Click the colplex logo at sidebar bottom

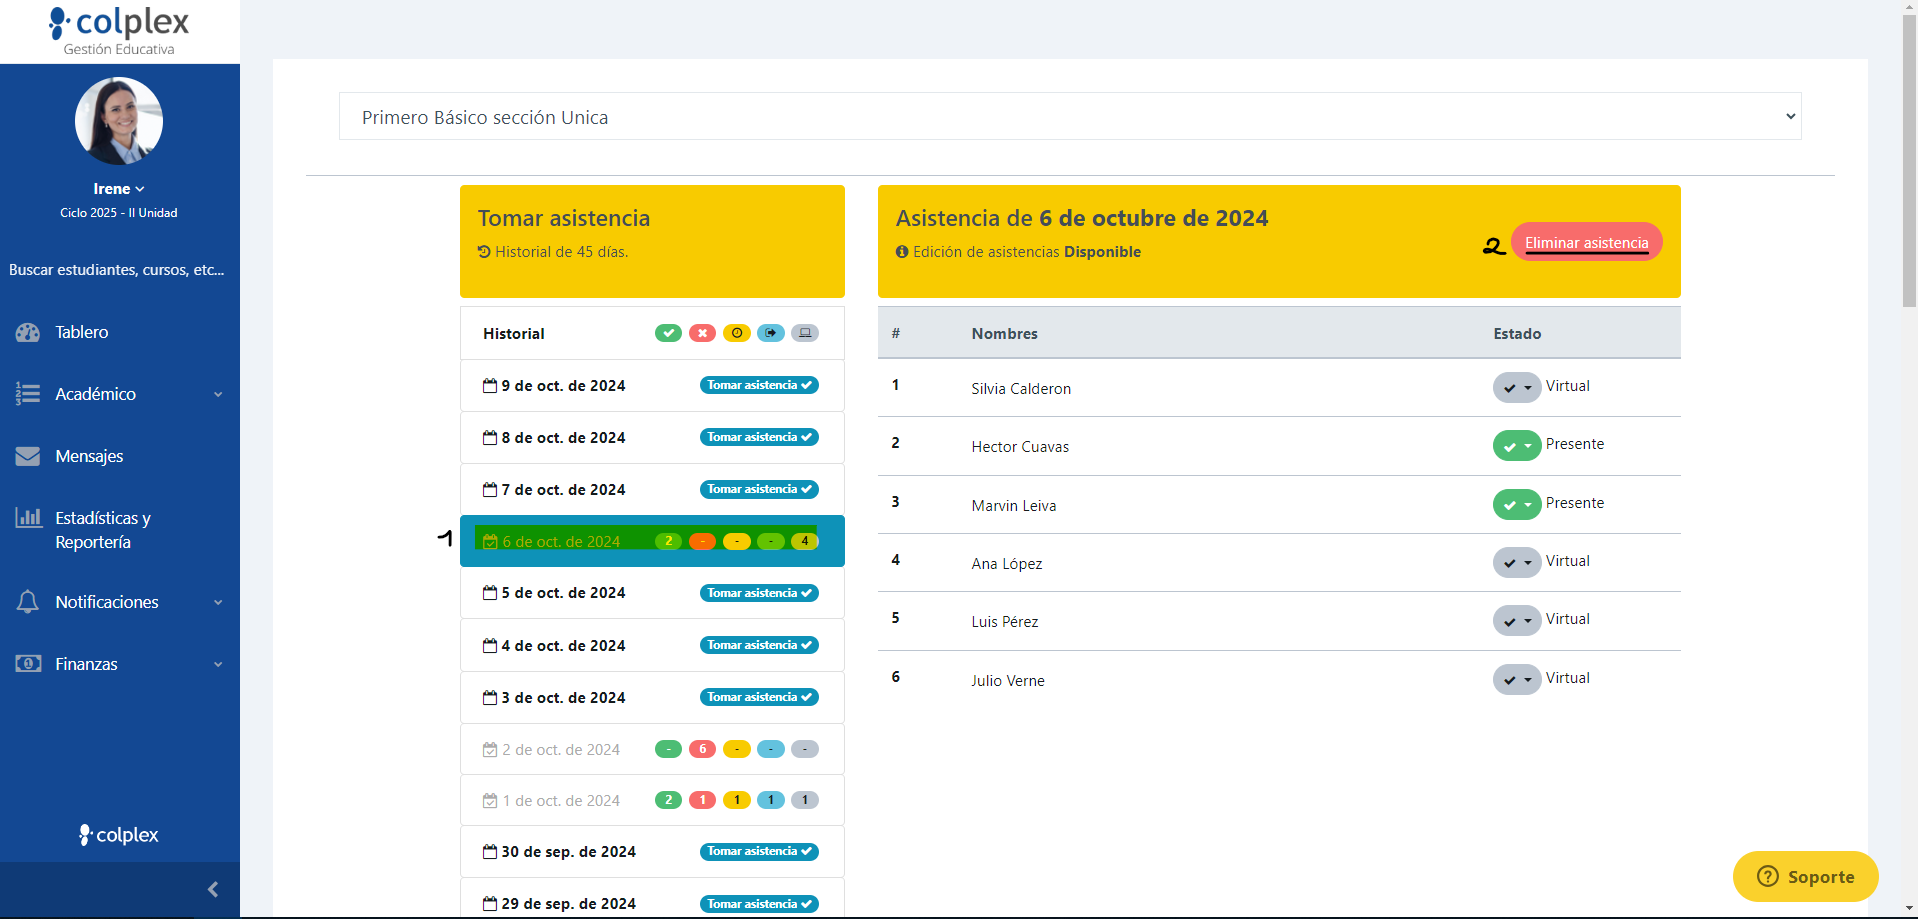(x=119, y=835)
